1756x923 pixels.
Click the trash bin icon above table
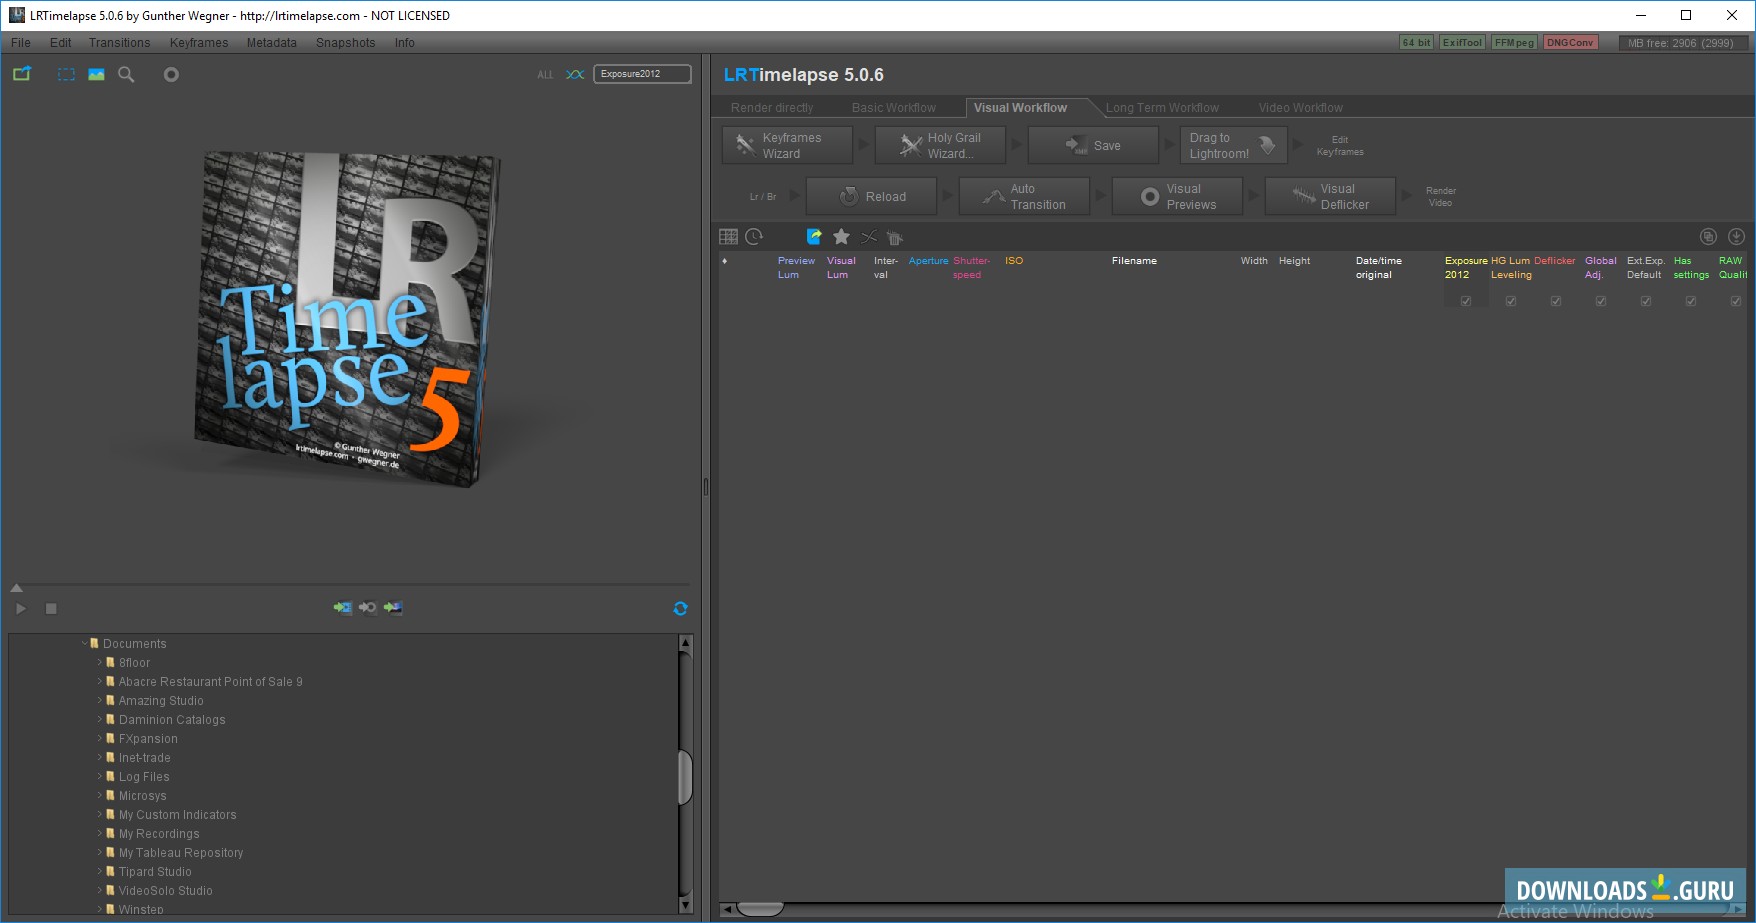pos(895,237)
